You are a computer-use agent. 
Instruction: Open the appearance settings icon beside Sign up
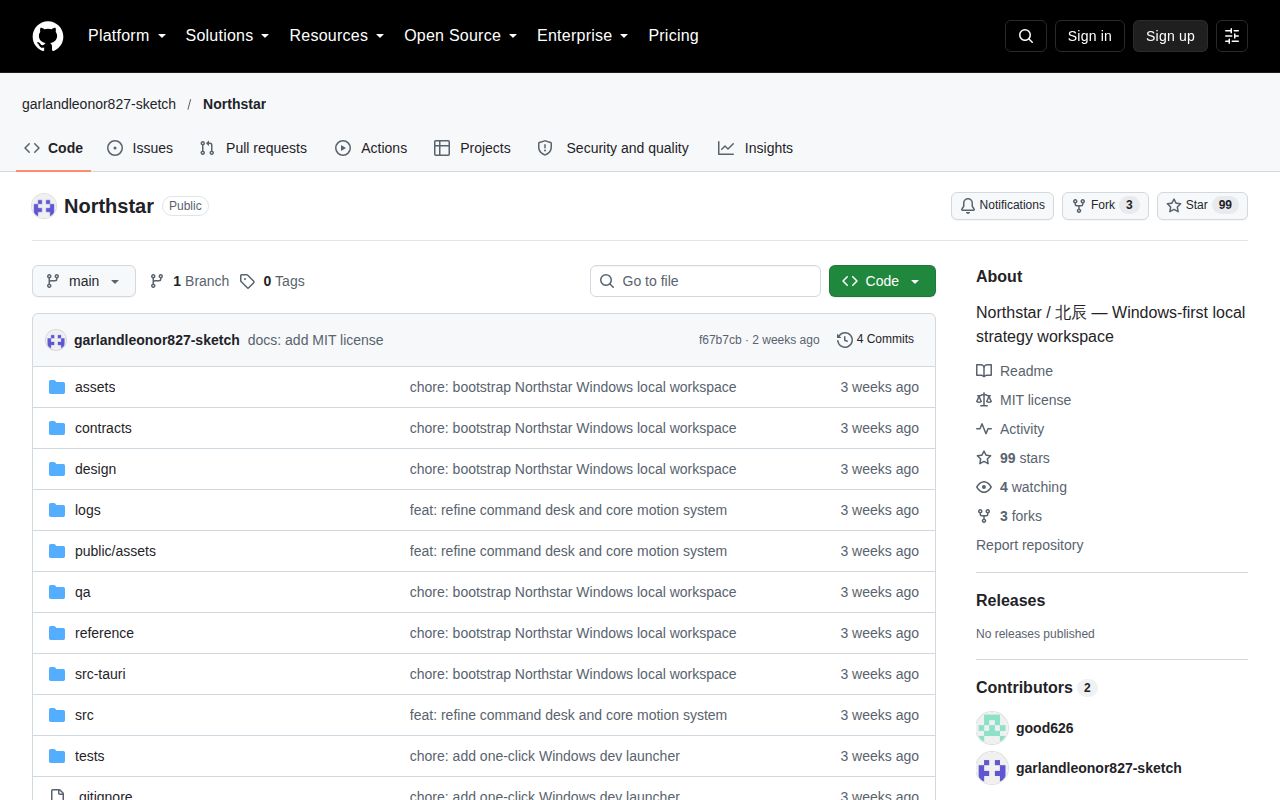[x=1232, y=36]
